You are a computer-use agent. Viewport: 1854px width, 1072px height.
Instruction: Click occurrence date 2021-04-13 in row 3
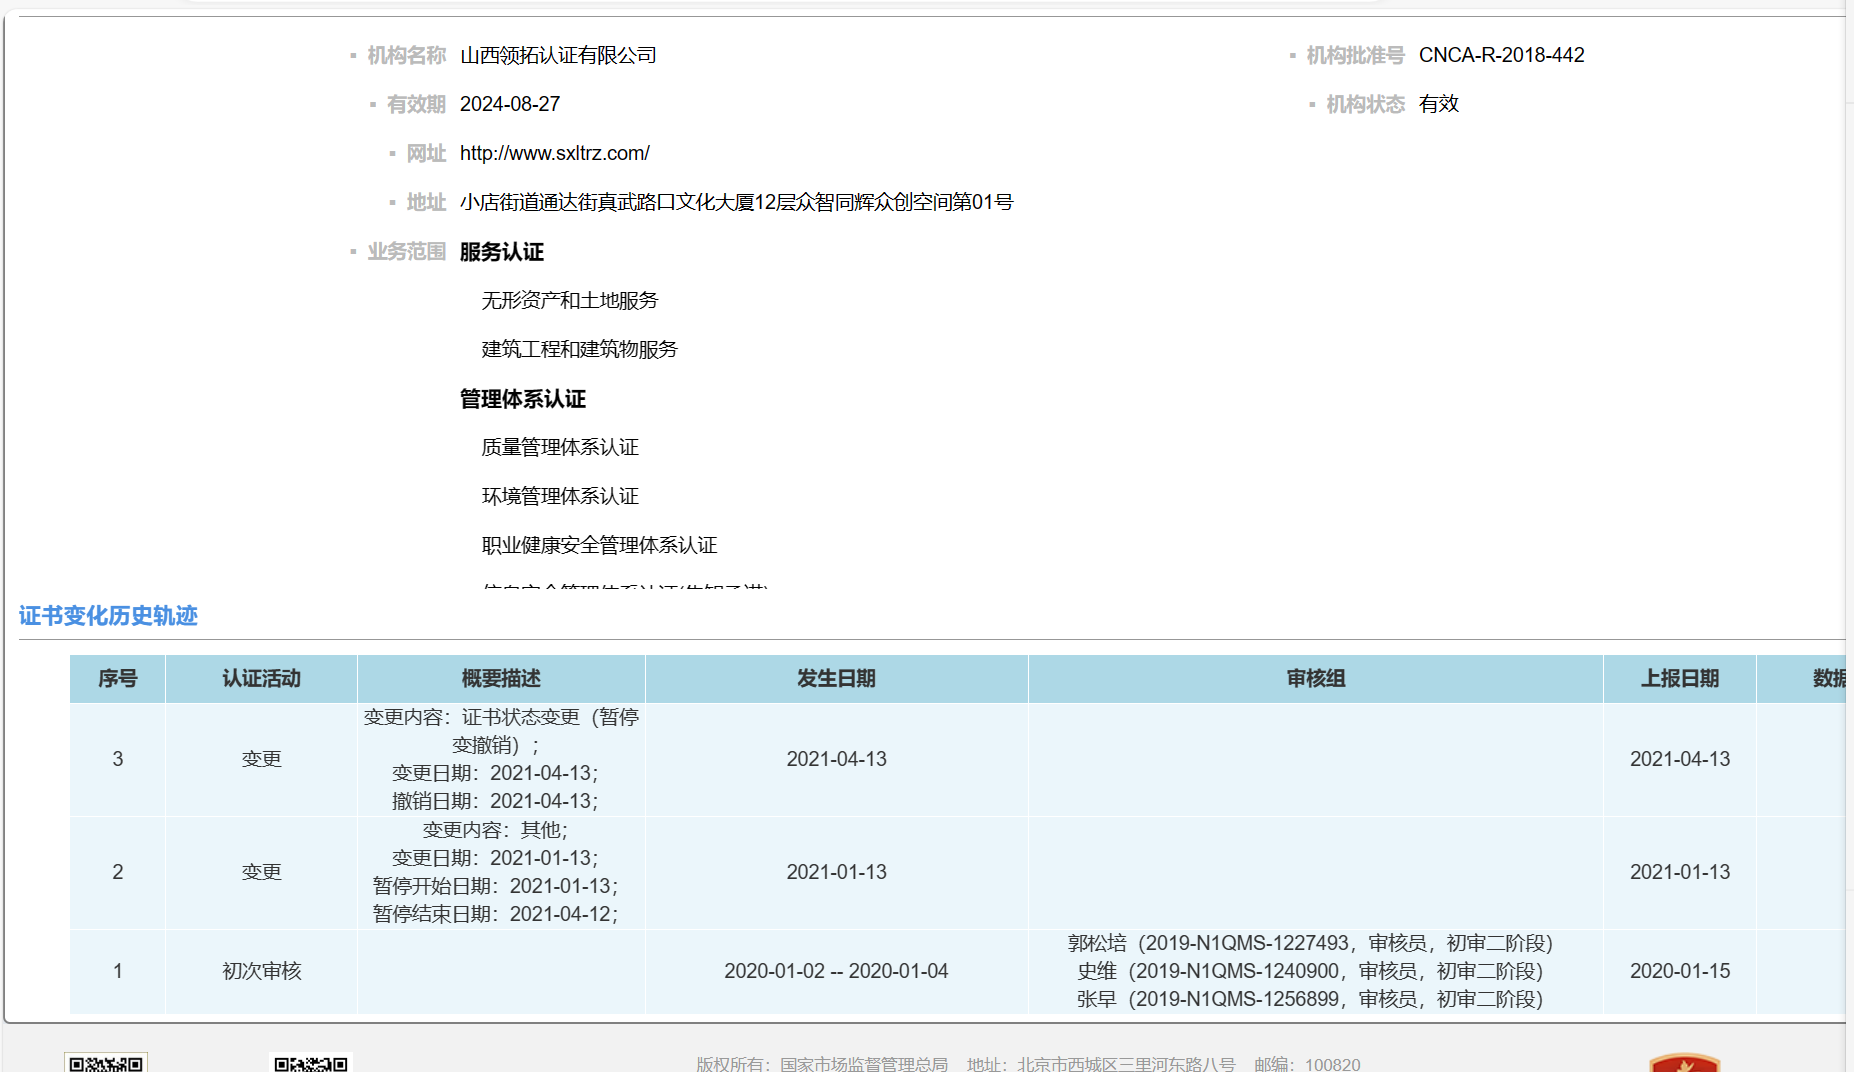(836, 759)
